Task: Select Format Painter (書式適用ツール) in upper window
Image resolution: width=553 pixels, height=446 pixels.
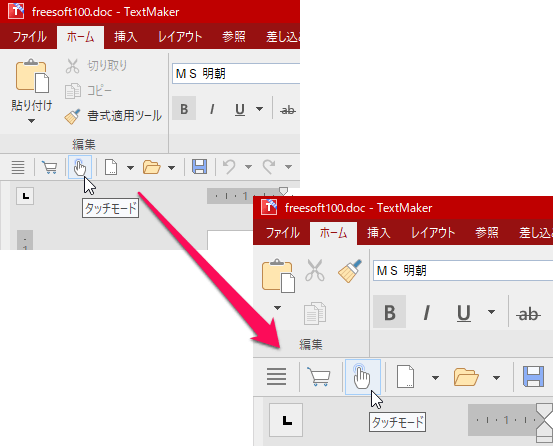Action: pos(113,116)
